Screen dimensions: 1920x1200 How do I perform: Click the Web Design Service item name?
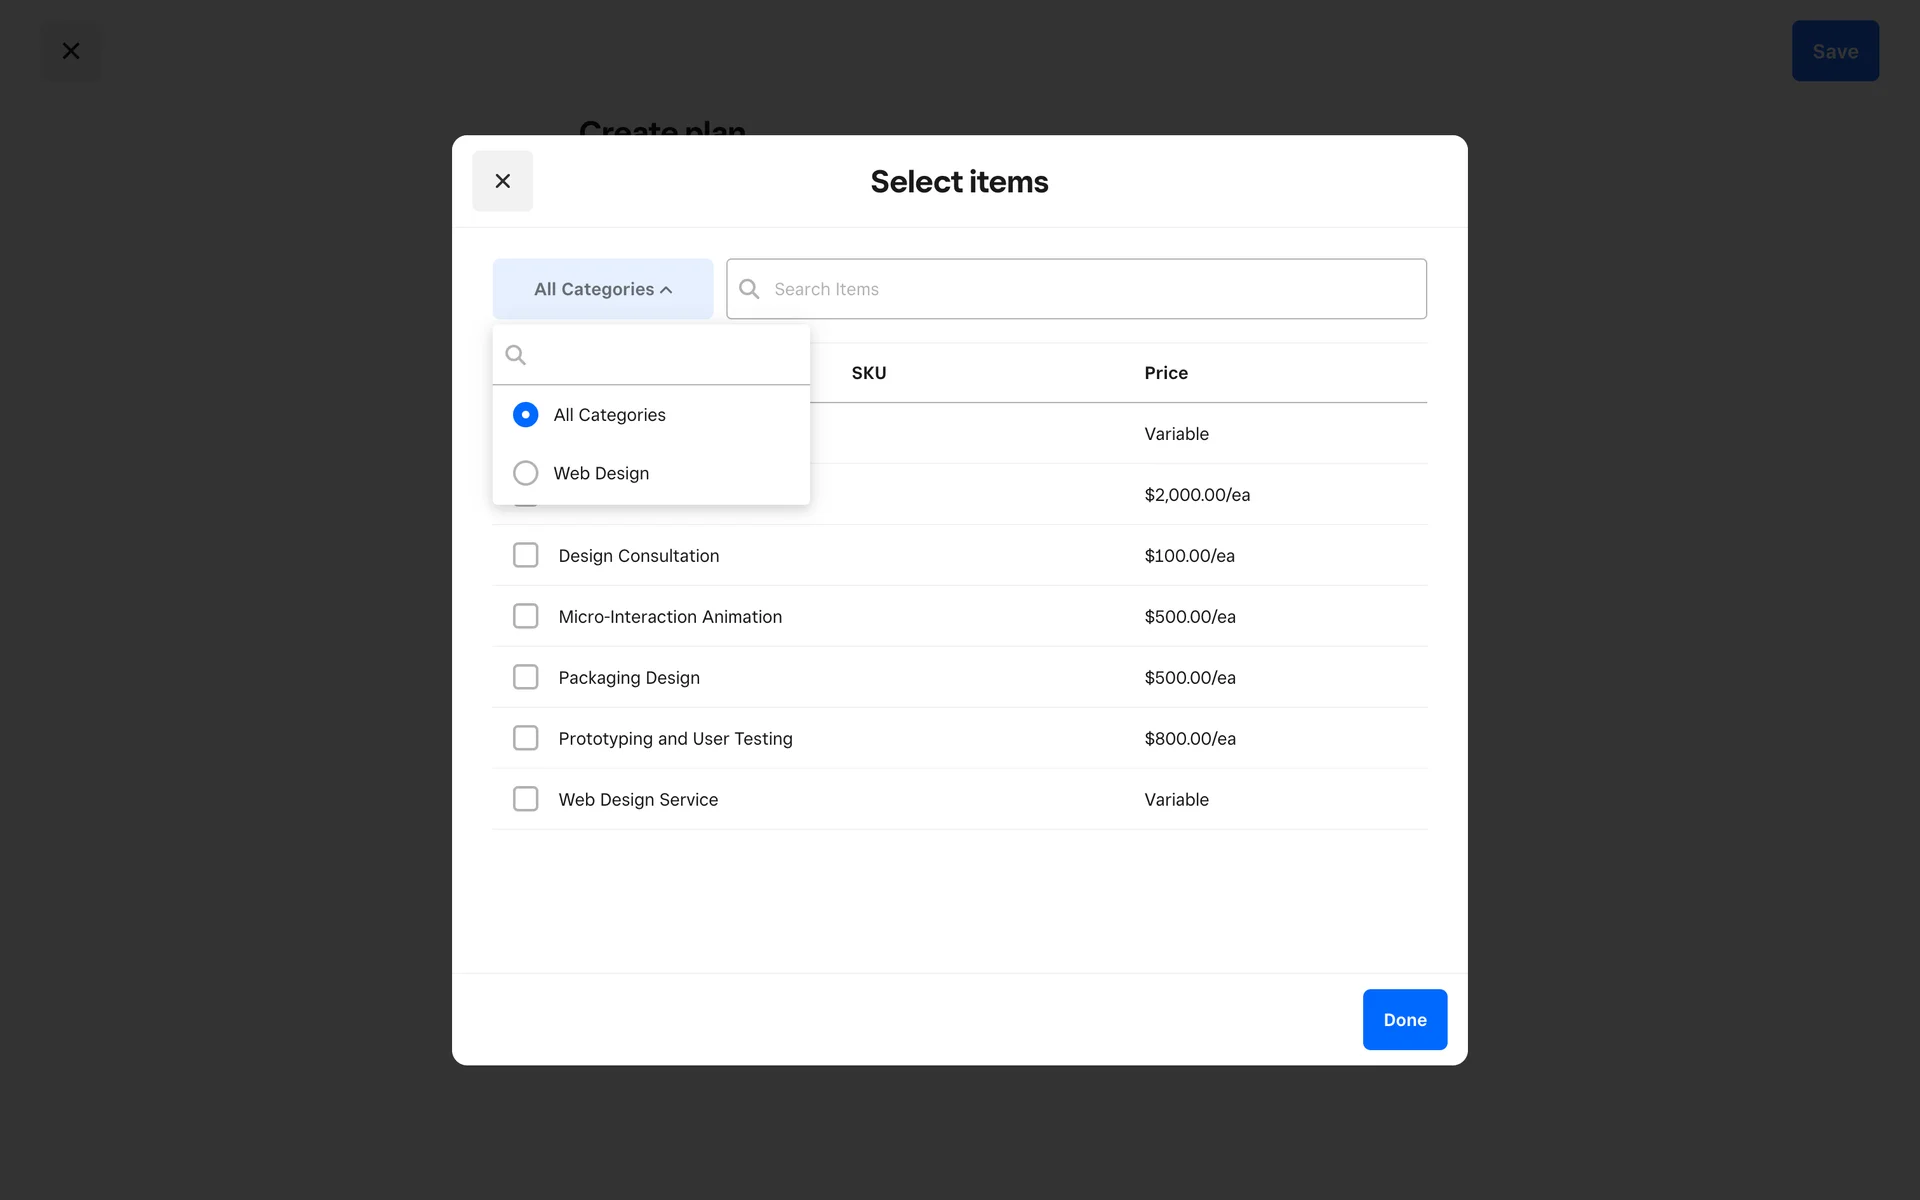point(638,800)
